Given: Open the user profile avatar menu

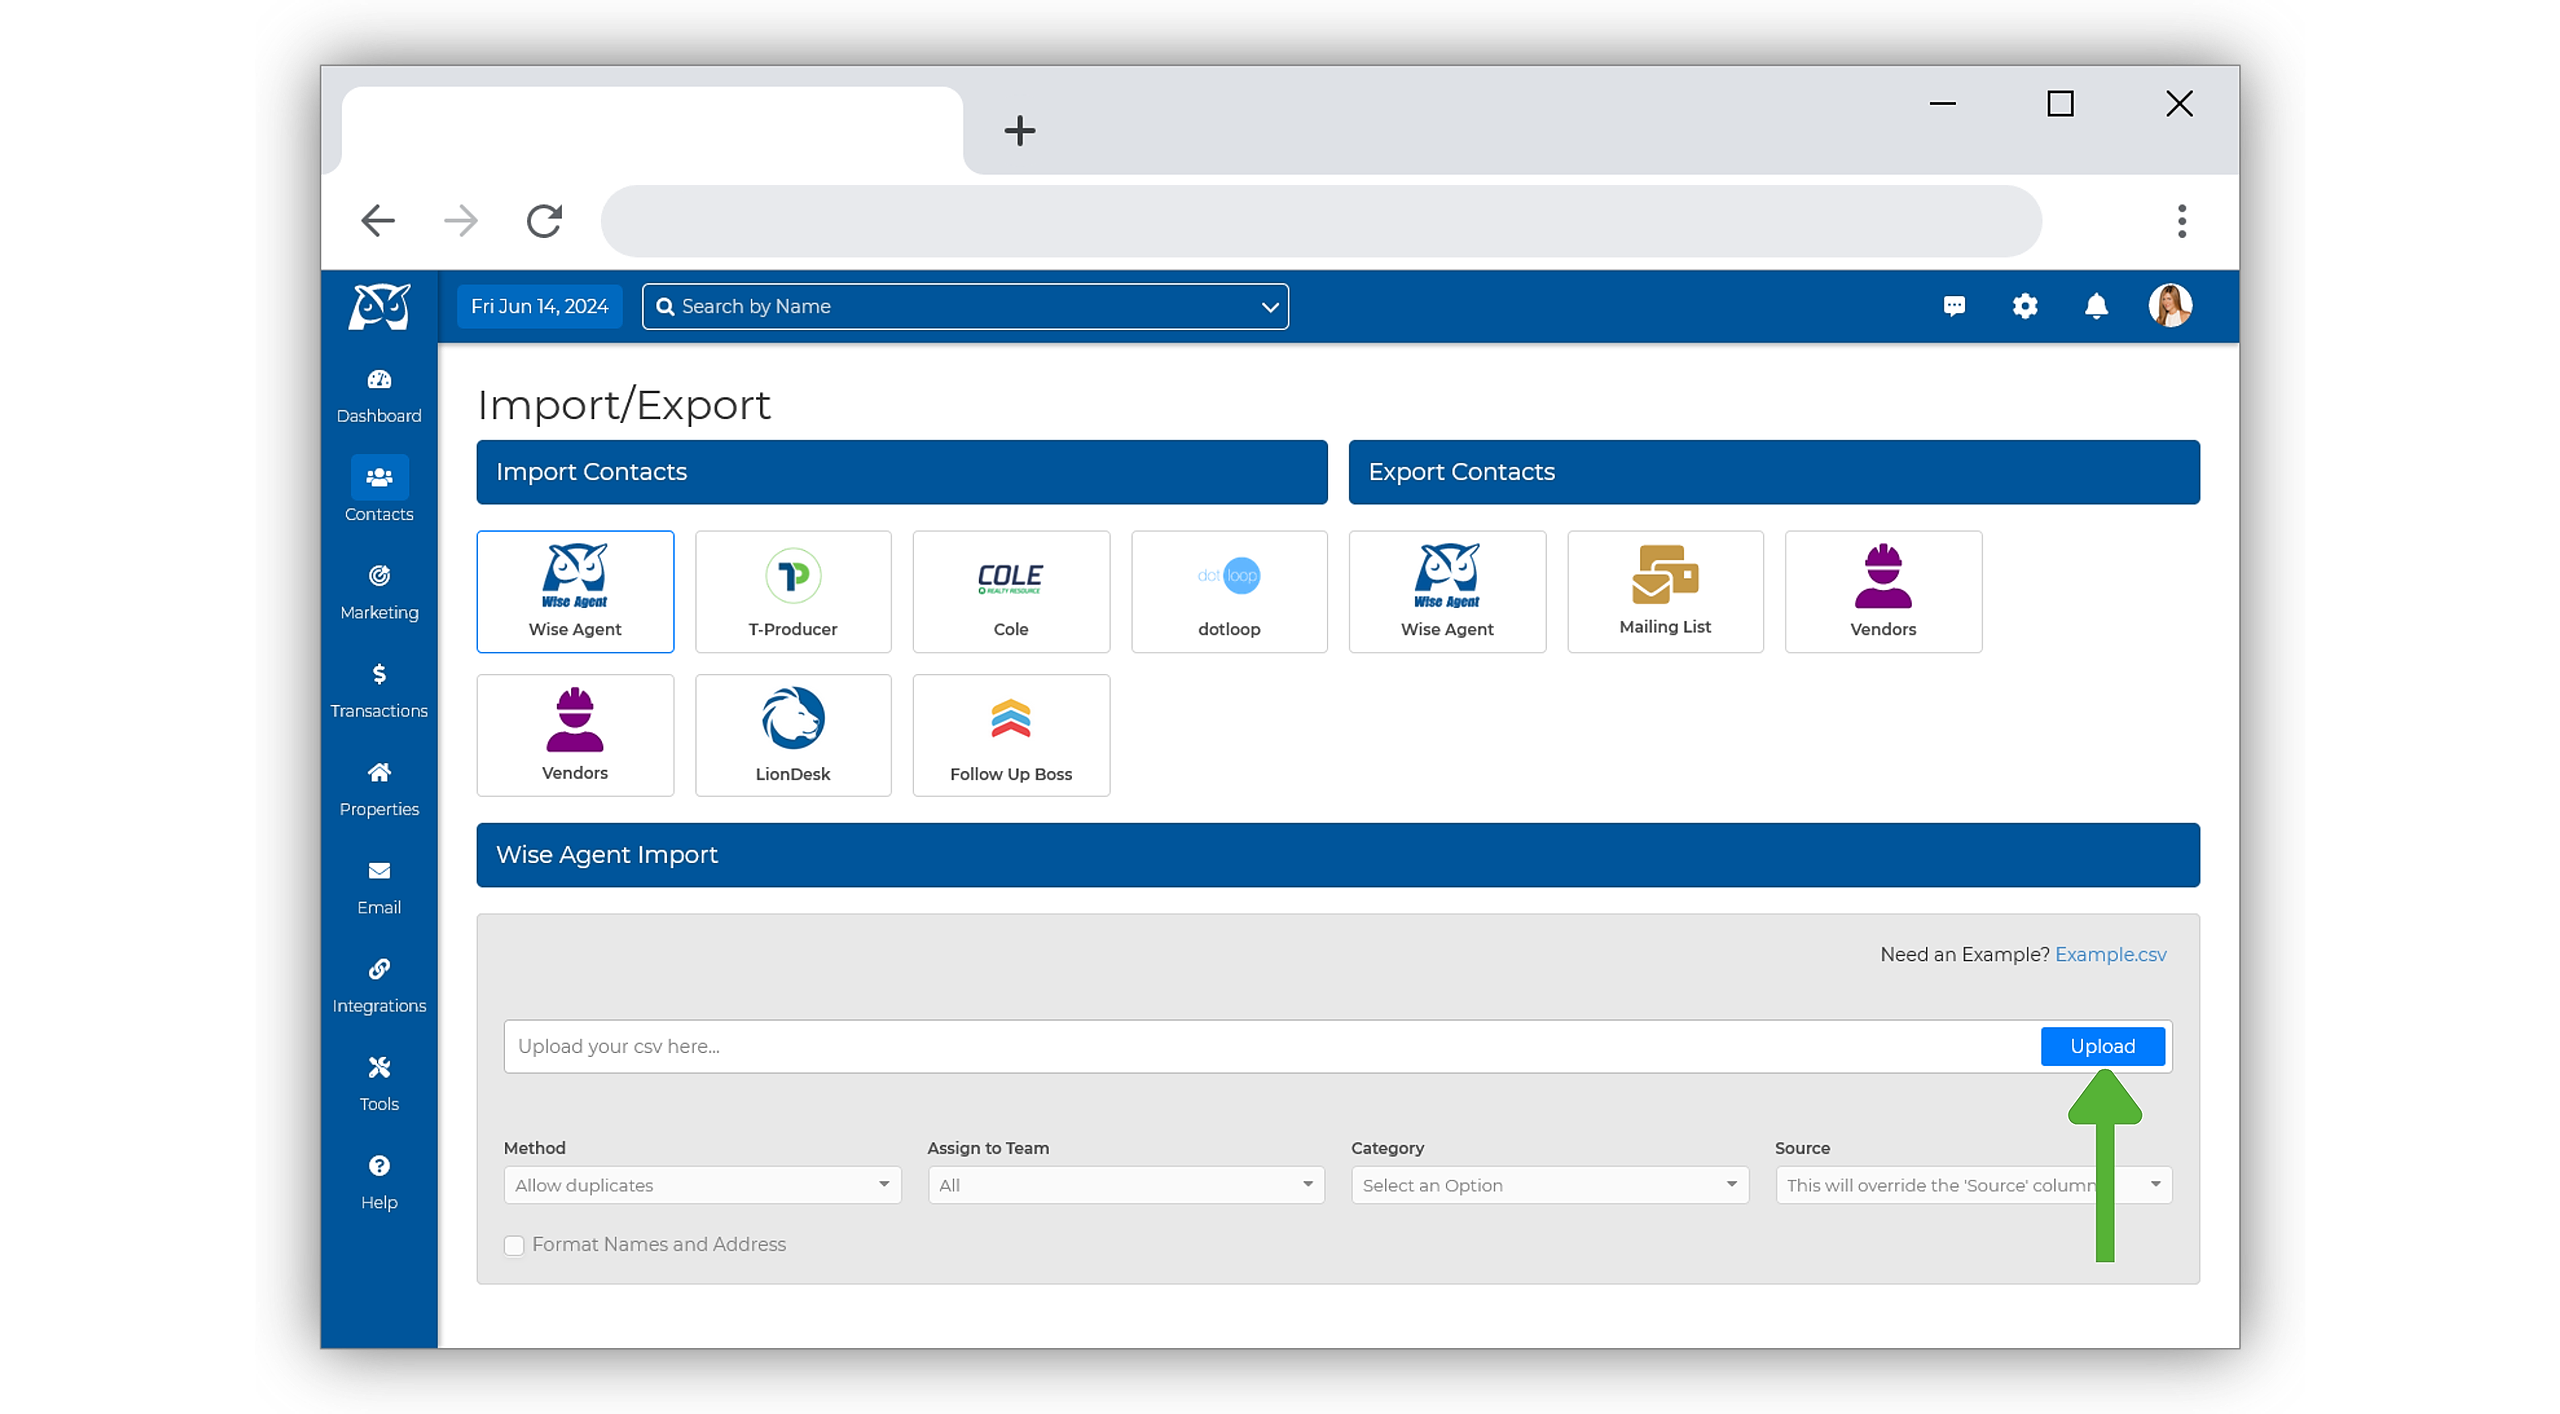Looking at the screenshot, I should point(2170,306).
